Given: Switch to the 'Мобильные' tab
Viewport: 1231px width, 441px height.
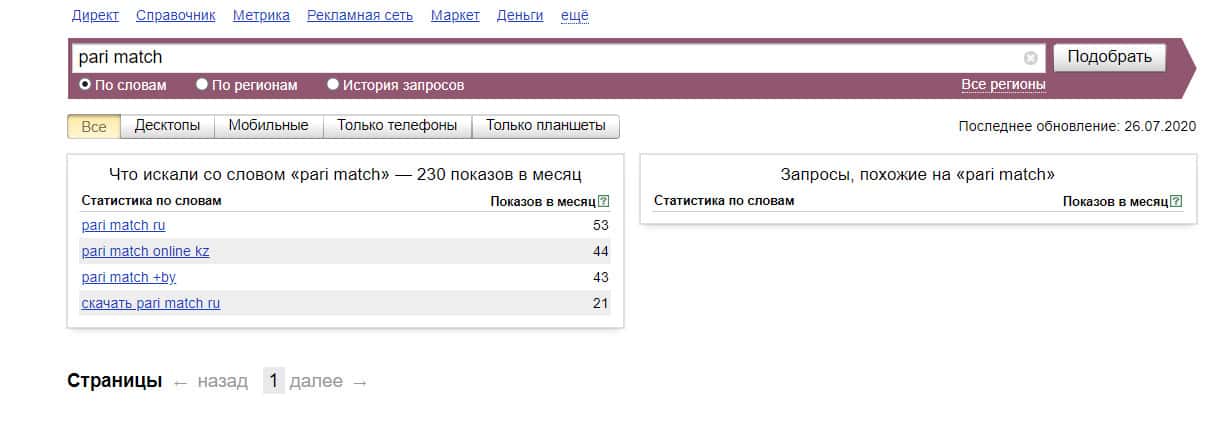Looking at the screenshot, I should (x=268, y=126).
